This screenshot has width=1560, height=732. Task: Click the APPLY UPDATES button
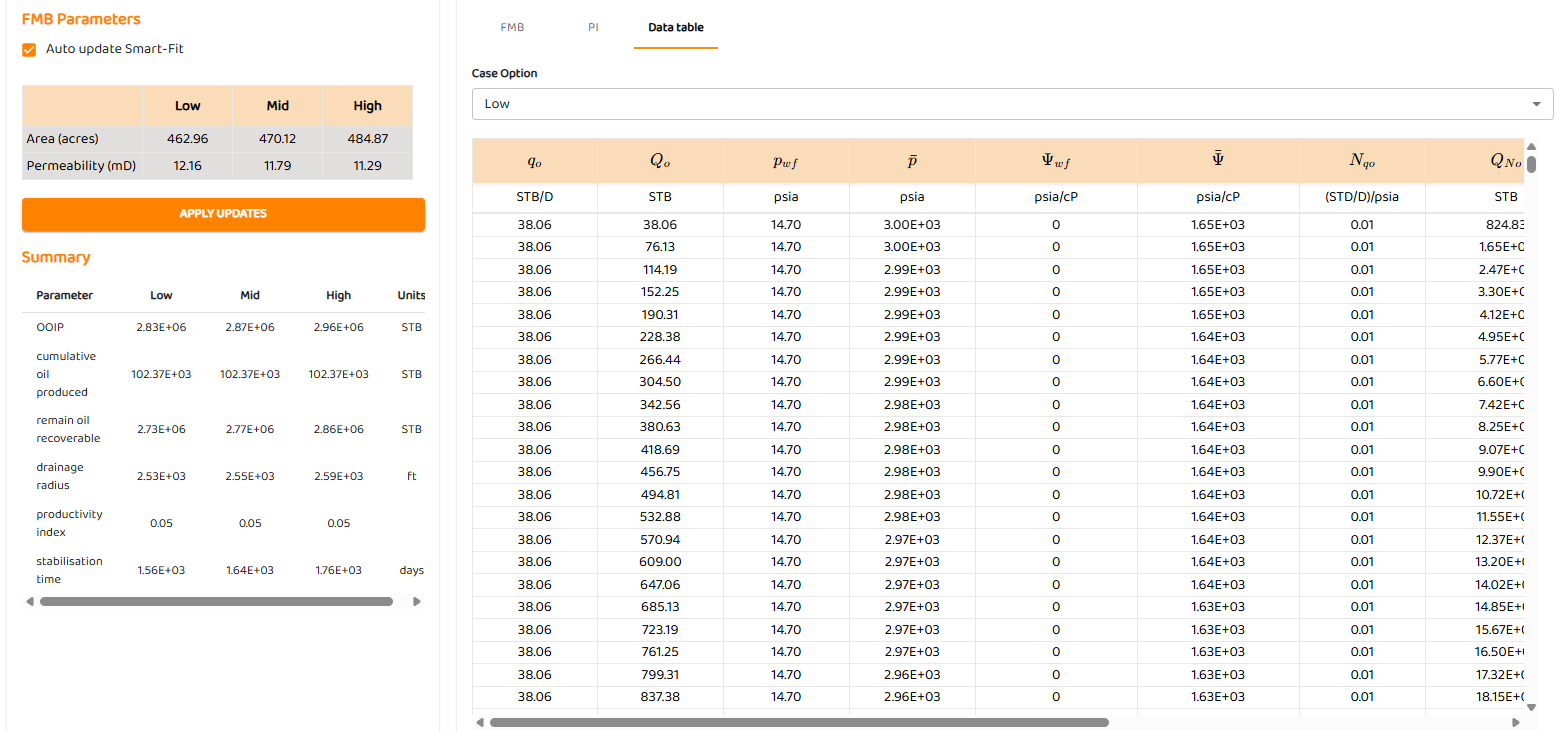(x=223, y=214)
